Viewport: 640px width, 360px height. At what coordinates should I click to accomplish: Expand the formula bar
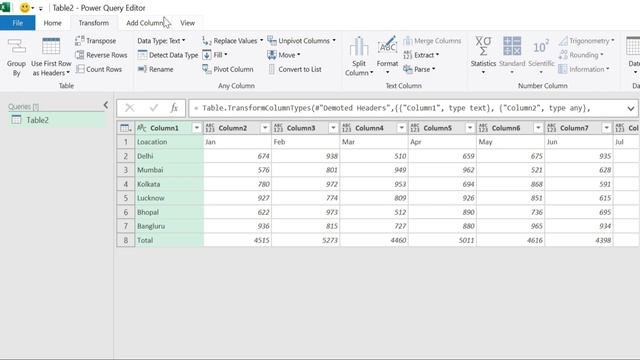click(631, 109)
